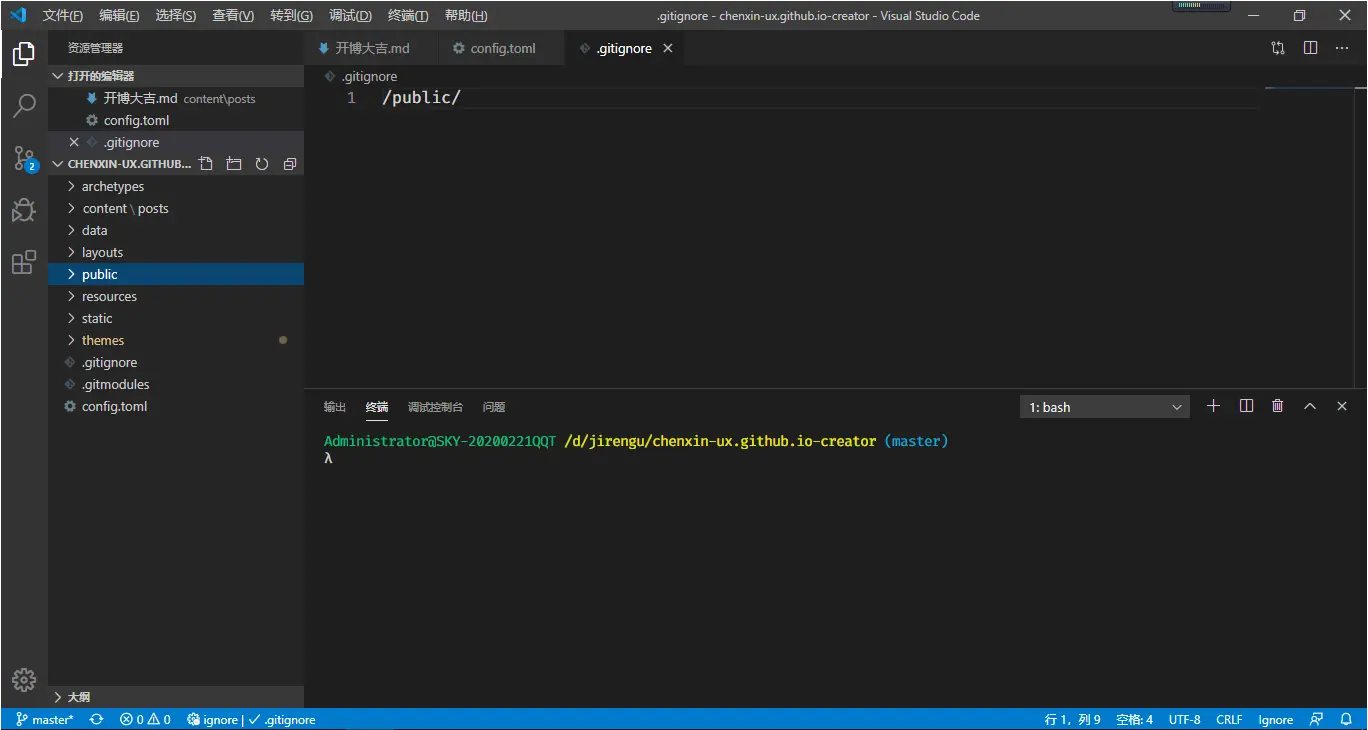Change end-of-line sequence CRLF
Viewport: 1368px width, 730px height.
point(1229,719)
